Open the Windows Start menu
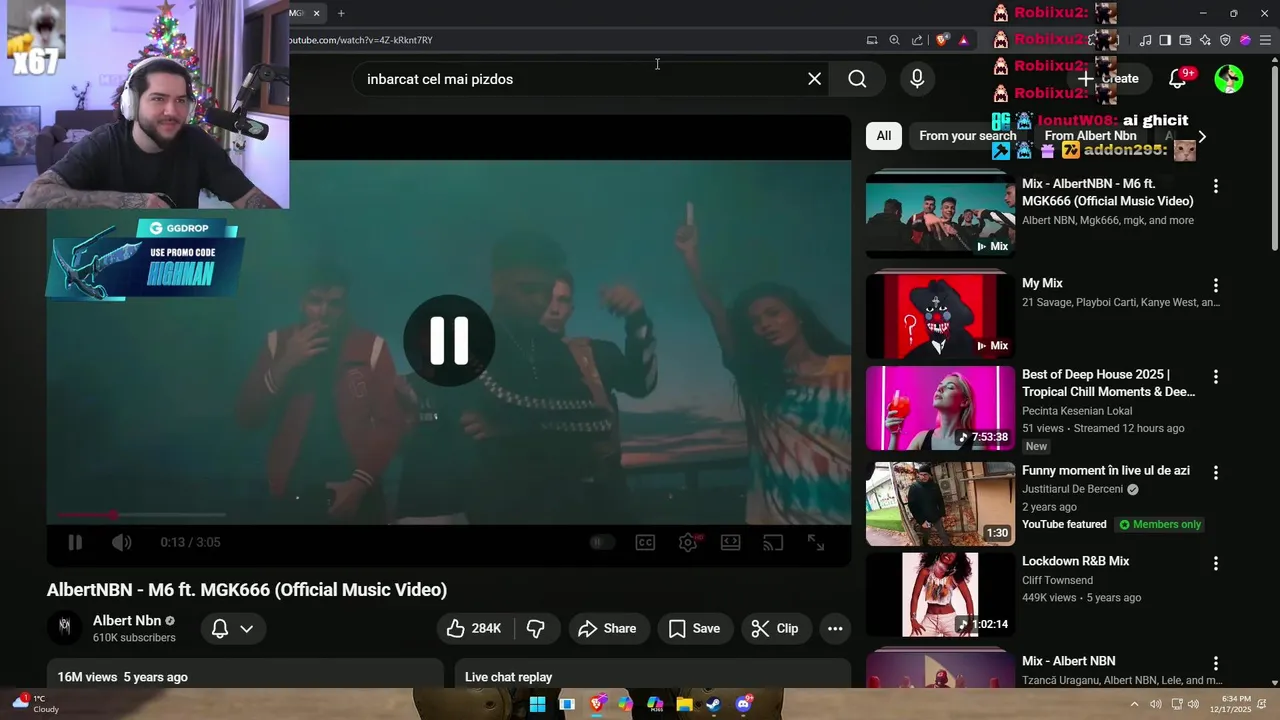Screen dimensions: 1280x720 coord(537,704)
